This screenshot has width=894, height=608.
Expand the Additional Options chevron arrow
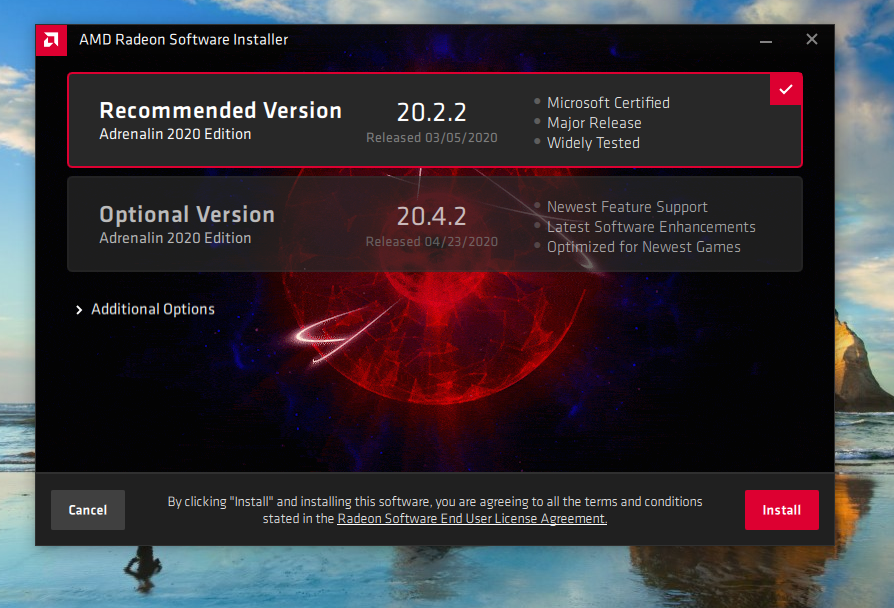(79, 310)
